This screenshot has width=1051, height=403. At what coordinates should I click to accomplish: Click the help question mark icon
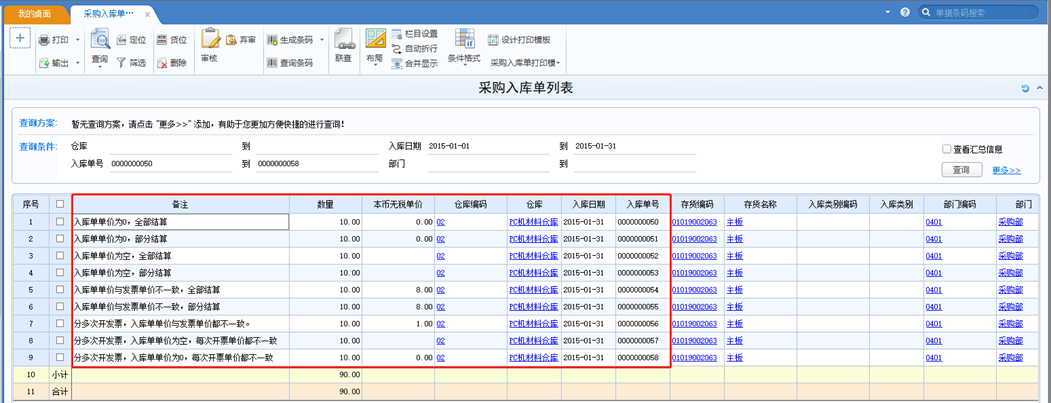click(905, 13)
